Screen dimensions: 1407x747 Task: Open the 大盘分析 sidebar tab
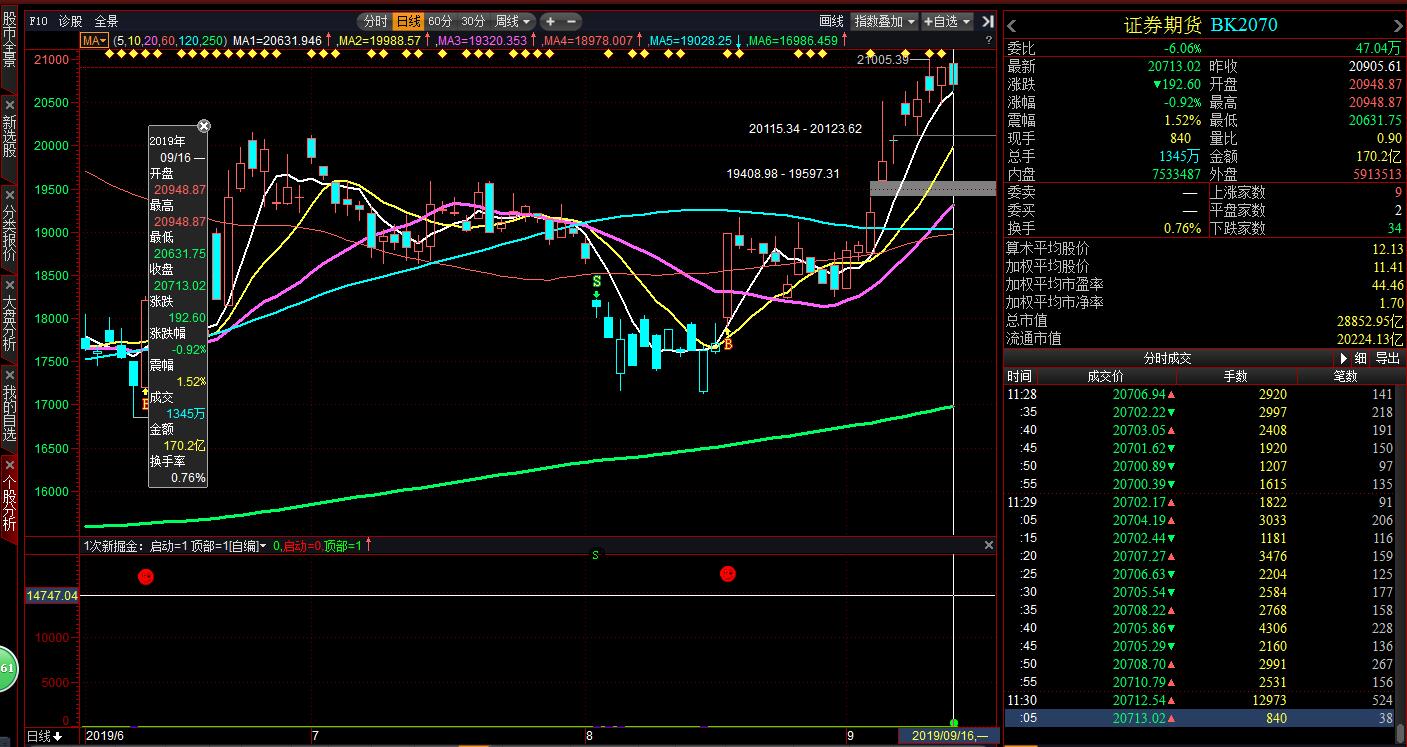(9, 323)
